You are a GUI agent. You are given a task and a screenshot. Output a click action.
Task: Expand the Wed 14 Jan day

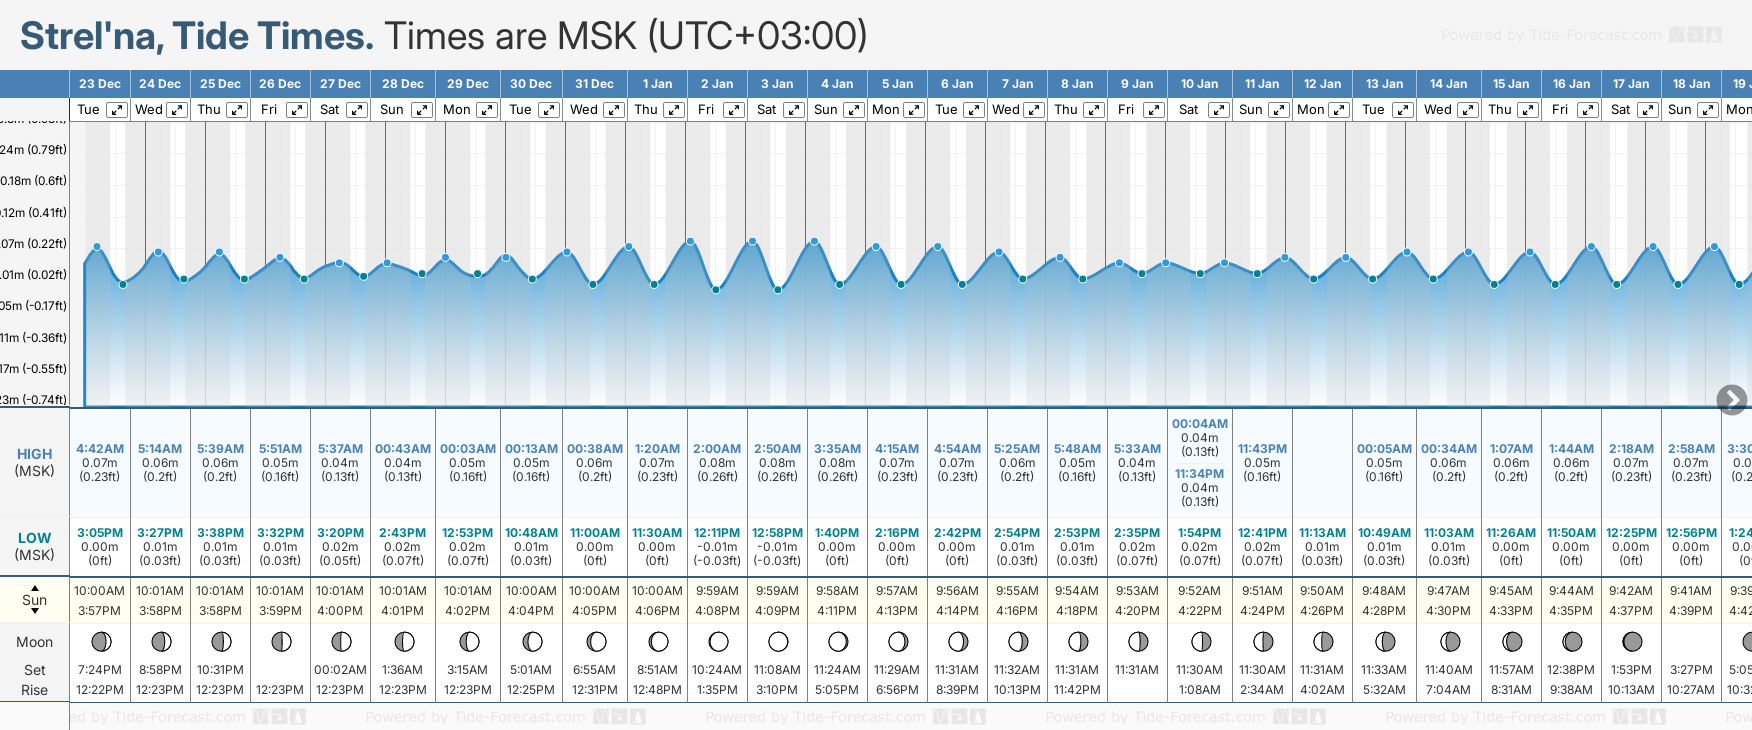pyautogui.click(x=1468, y=110)
